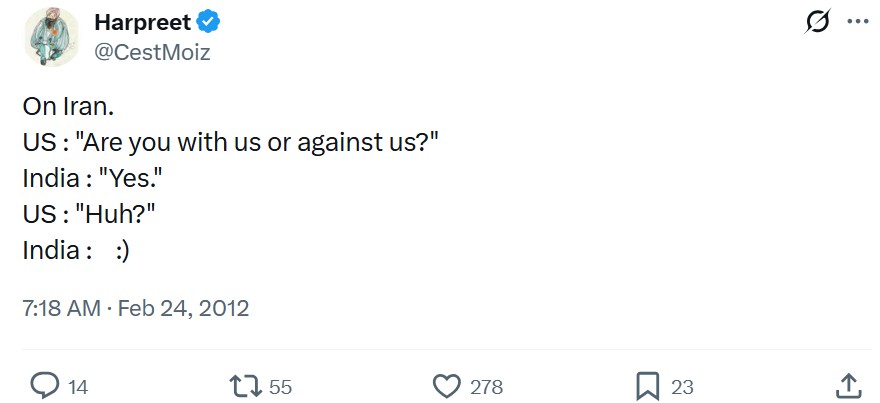Image resolution: width=880 pixels, height=403 pixels.
Task: Click the US "Huh?" tweet line
Action: 89,214
